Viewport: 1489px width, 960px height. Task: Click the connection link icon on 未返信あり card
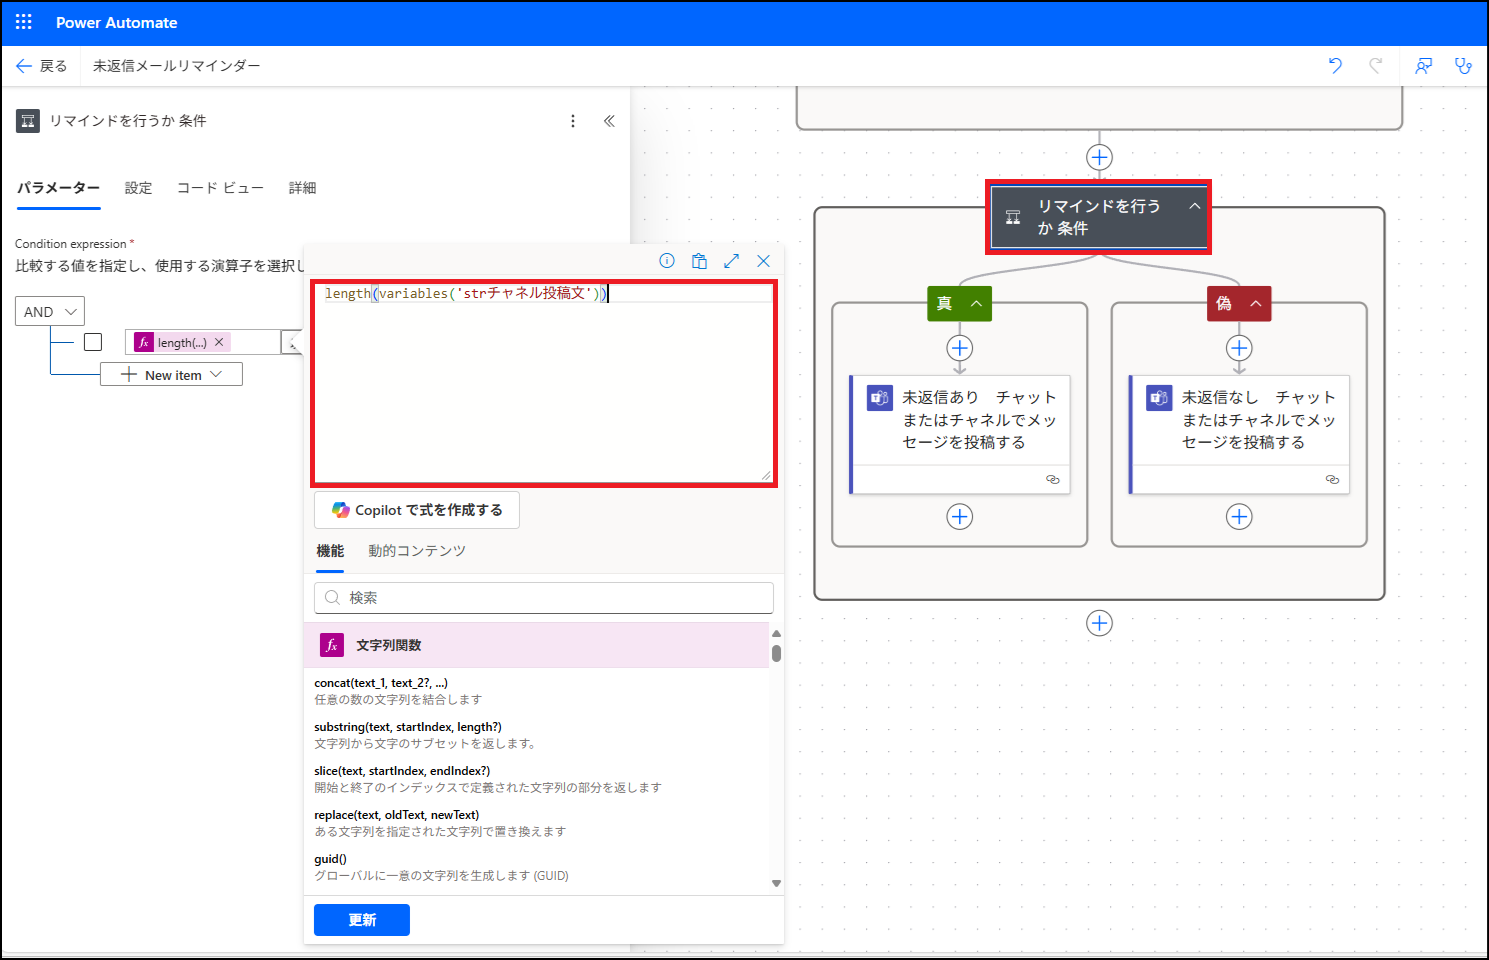point(1052,480)
